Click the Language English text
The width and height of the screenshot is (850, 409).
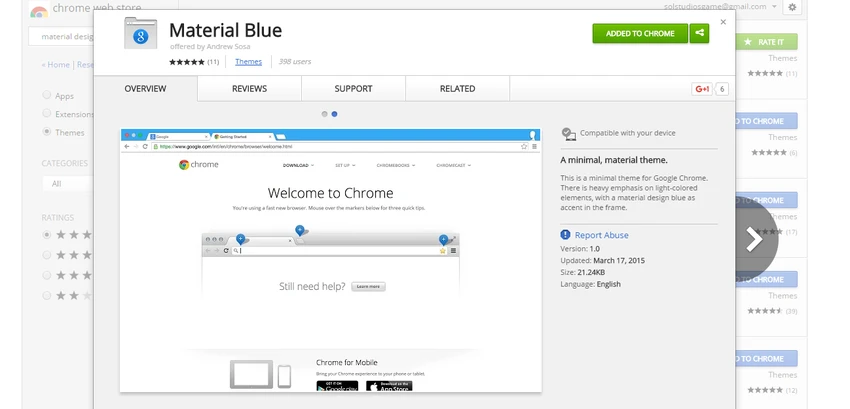591,284
